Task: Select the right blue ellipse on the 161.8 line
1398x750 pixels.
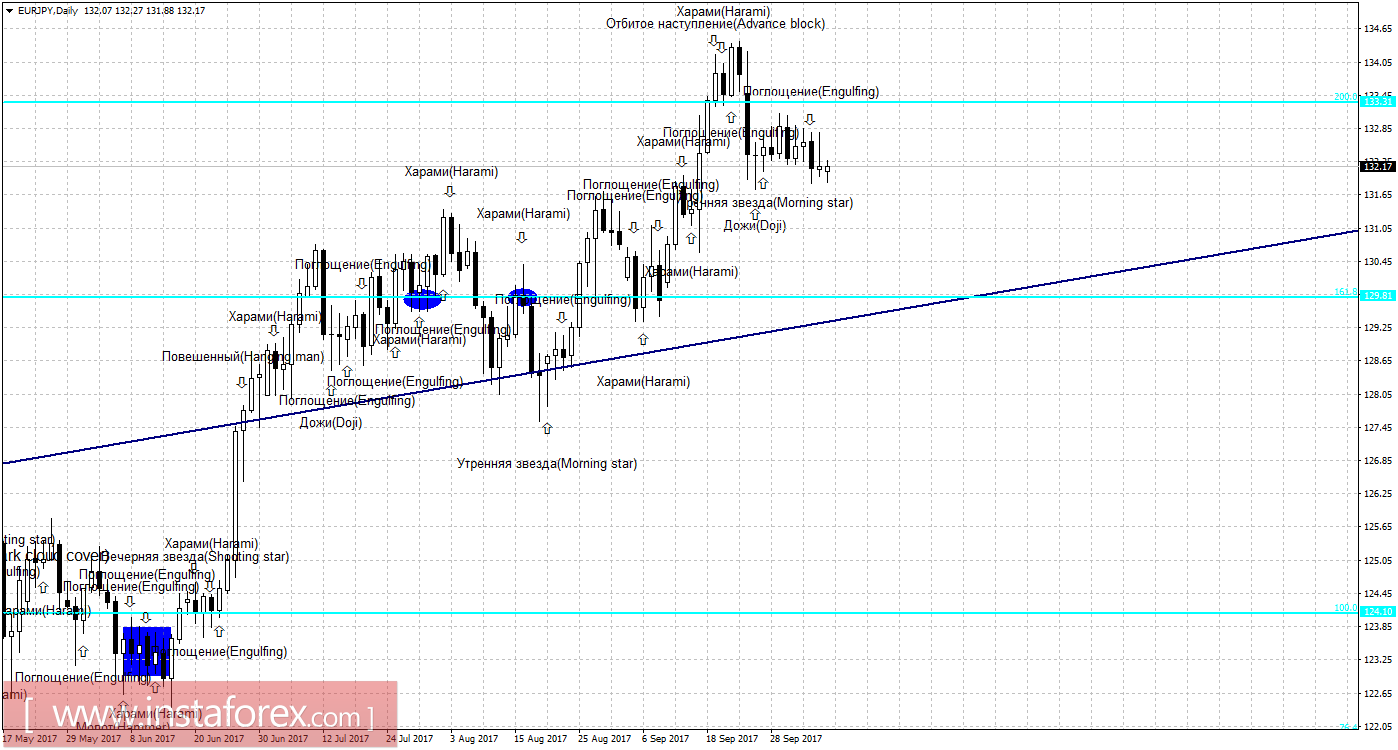Action: point(522,297)
